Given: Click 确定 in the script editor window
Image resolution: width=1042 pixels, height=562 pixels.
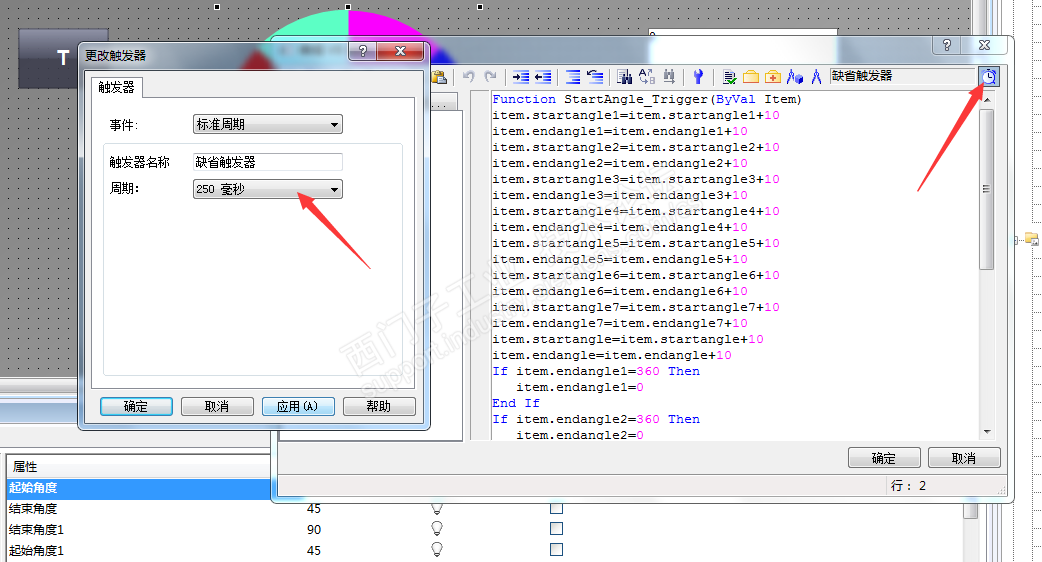Looking at the screenshot, I should pyautogui.click(x=884, y=458).
